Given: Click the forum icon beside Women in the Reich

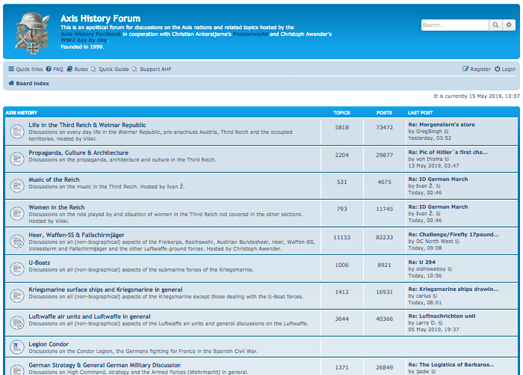Looking at the screenshot, I should 17,213.
